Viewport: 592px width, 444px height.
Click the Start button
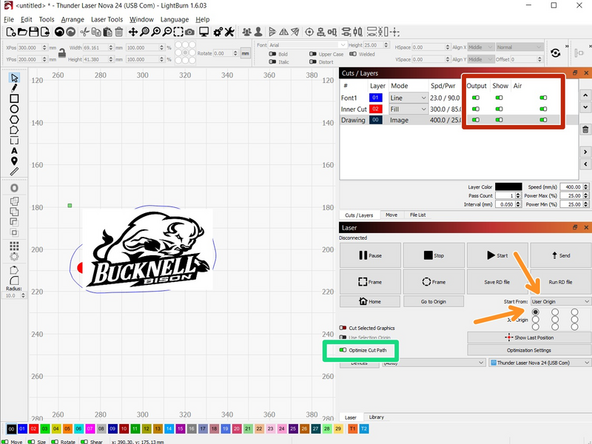click(x=498, y=256)
